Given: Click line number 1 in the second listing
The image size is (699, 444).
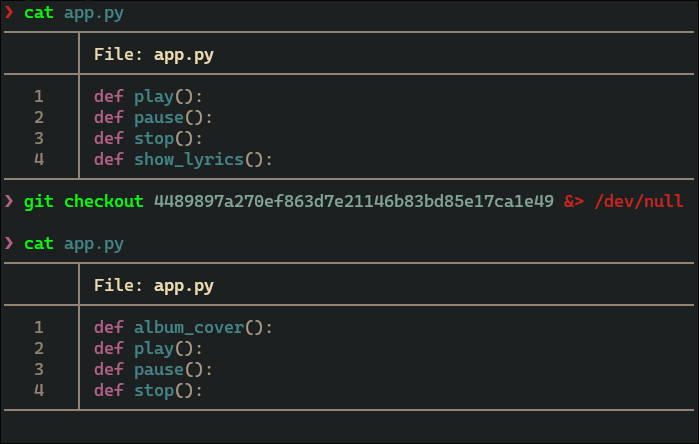Looking at the screenshot, I should tap(39, 328).
